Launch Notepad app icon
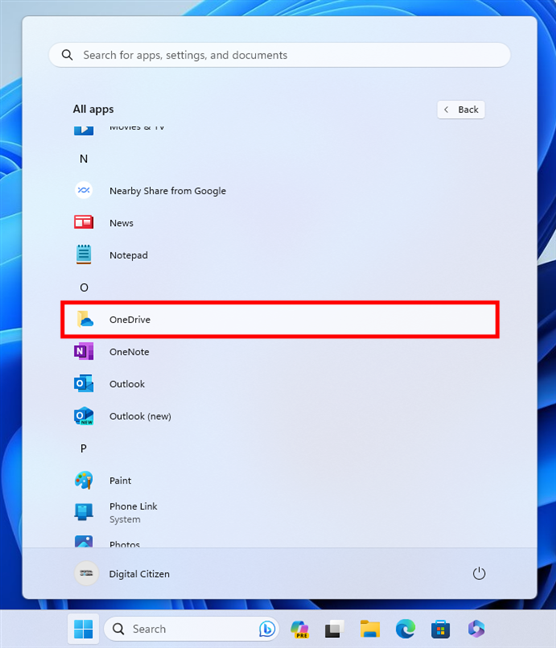This screenshot has height=648, width=556. tap(84, 255)
